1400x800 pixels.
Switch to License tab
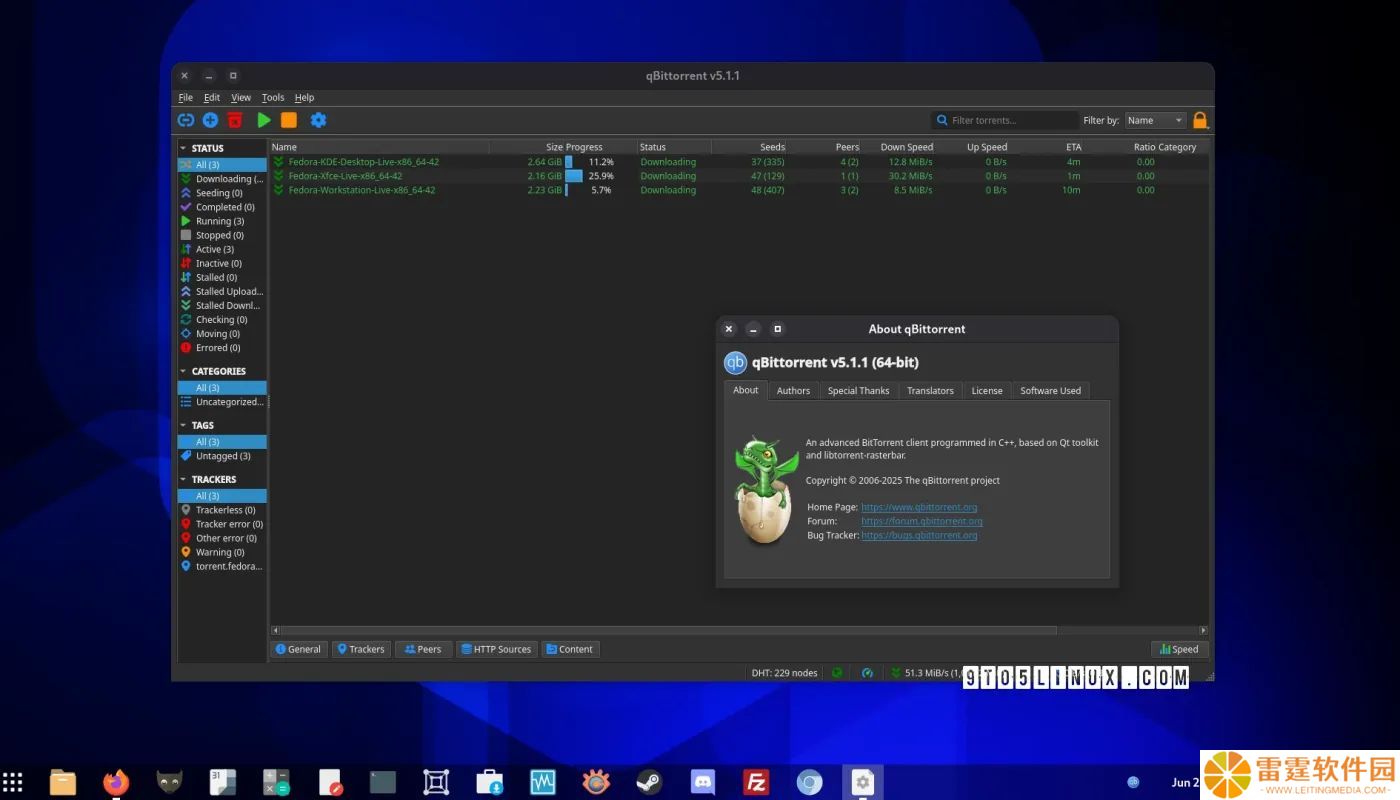click(987, 391)
